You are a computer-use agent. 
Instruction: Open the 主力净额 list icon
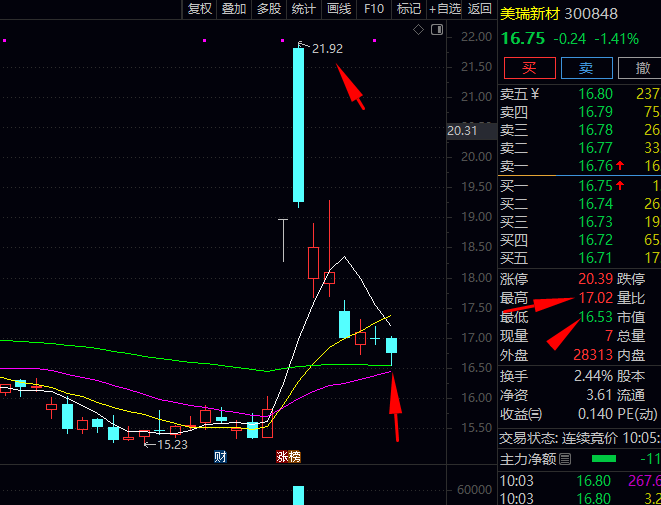click(x=564, y=459)
